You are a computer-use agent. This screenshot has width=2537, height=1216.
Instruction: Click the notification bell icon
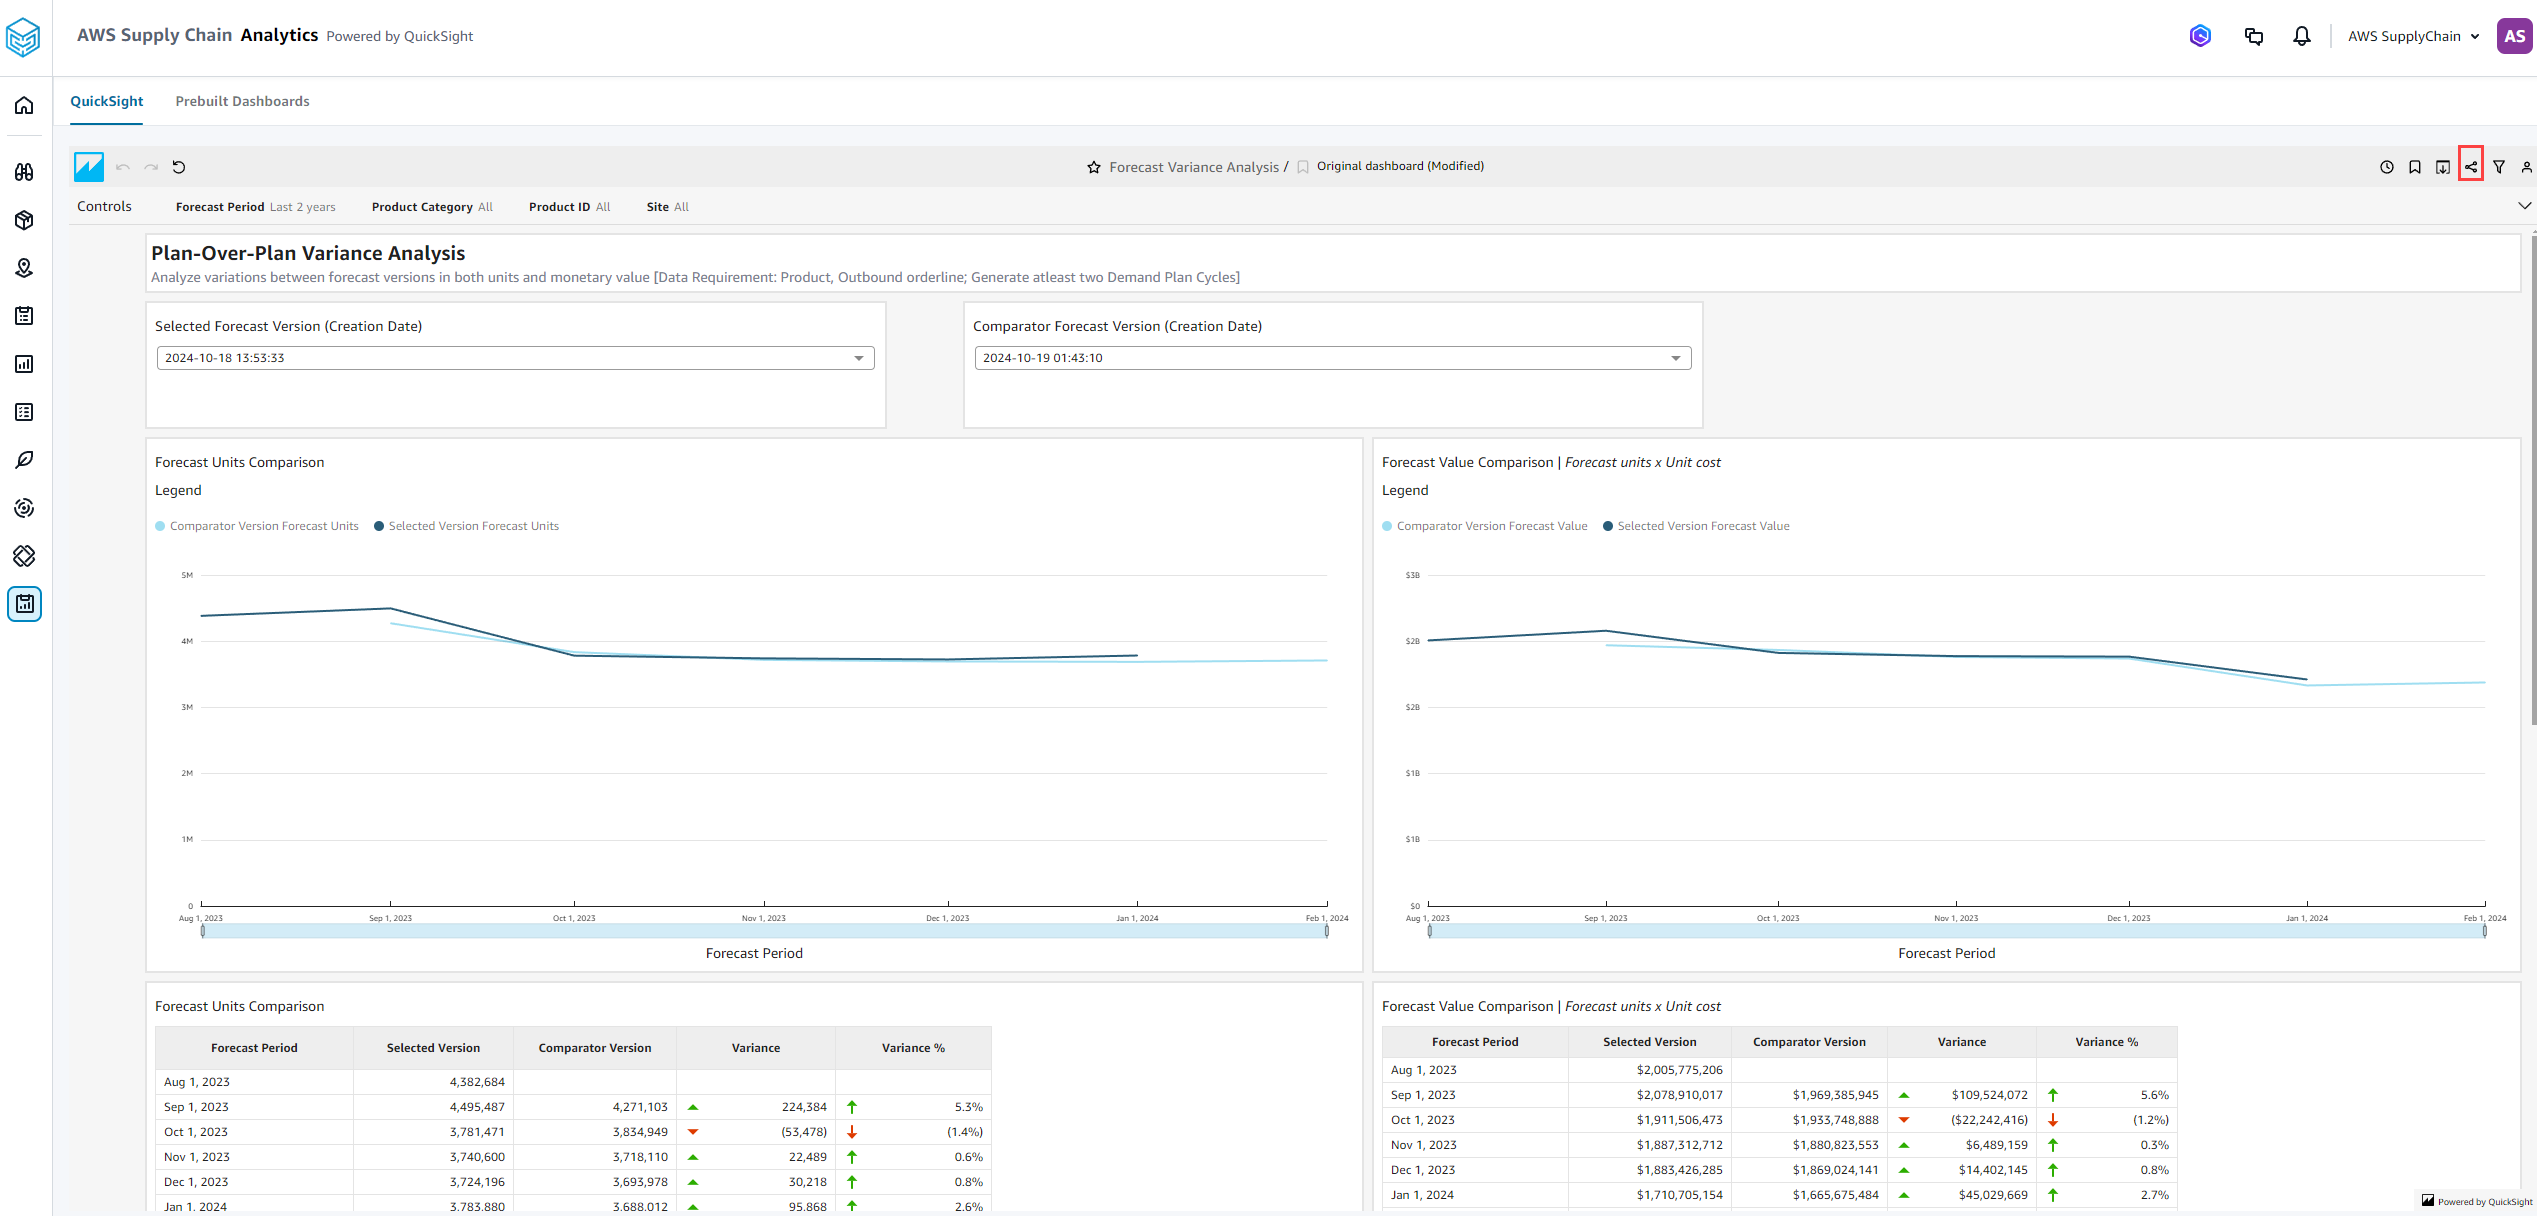click(x=2301, y=36)
